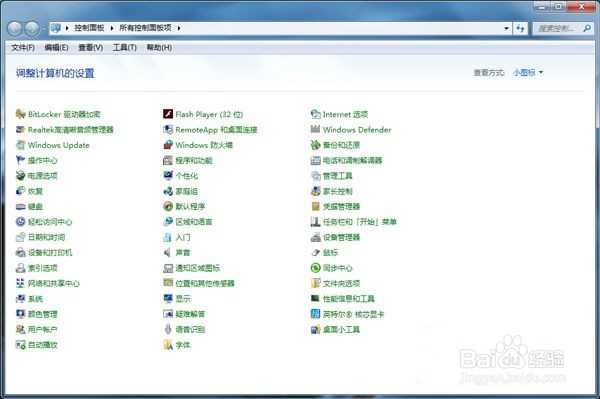Click the 电源选项 icon

(x=20, y=176)
